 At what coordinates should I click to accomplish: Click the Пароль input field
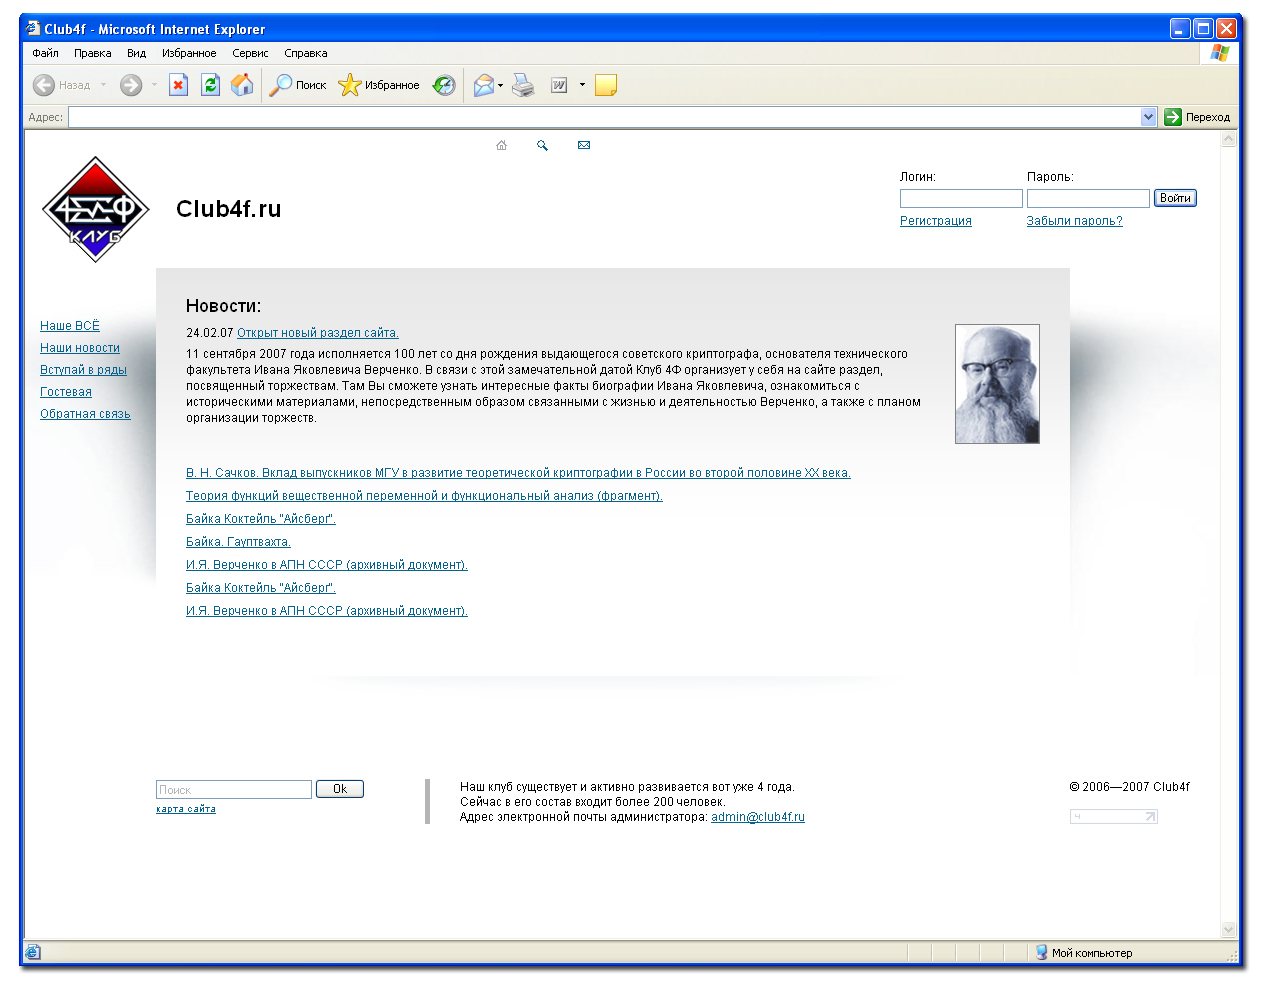coord(1088,198)
